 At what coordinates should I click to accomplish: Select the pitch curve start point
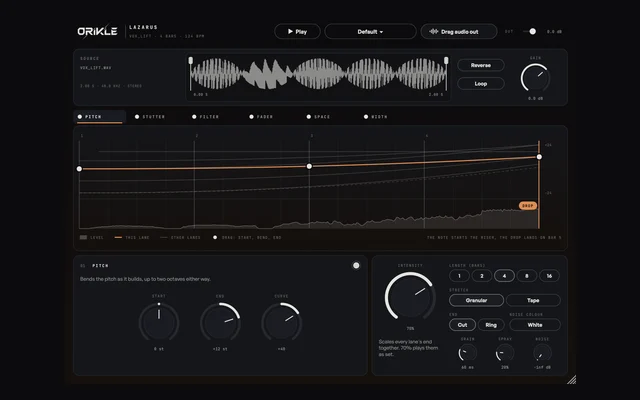(79, 169)
